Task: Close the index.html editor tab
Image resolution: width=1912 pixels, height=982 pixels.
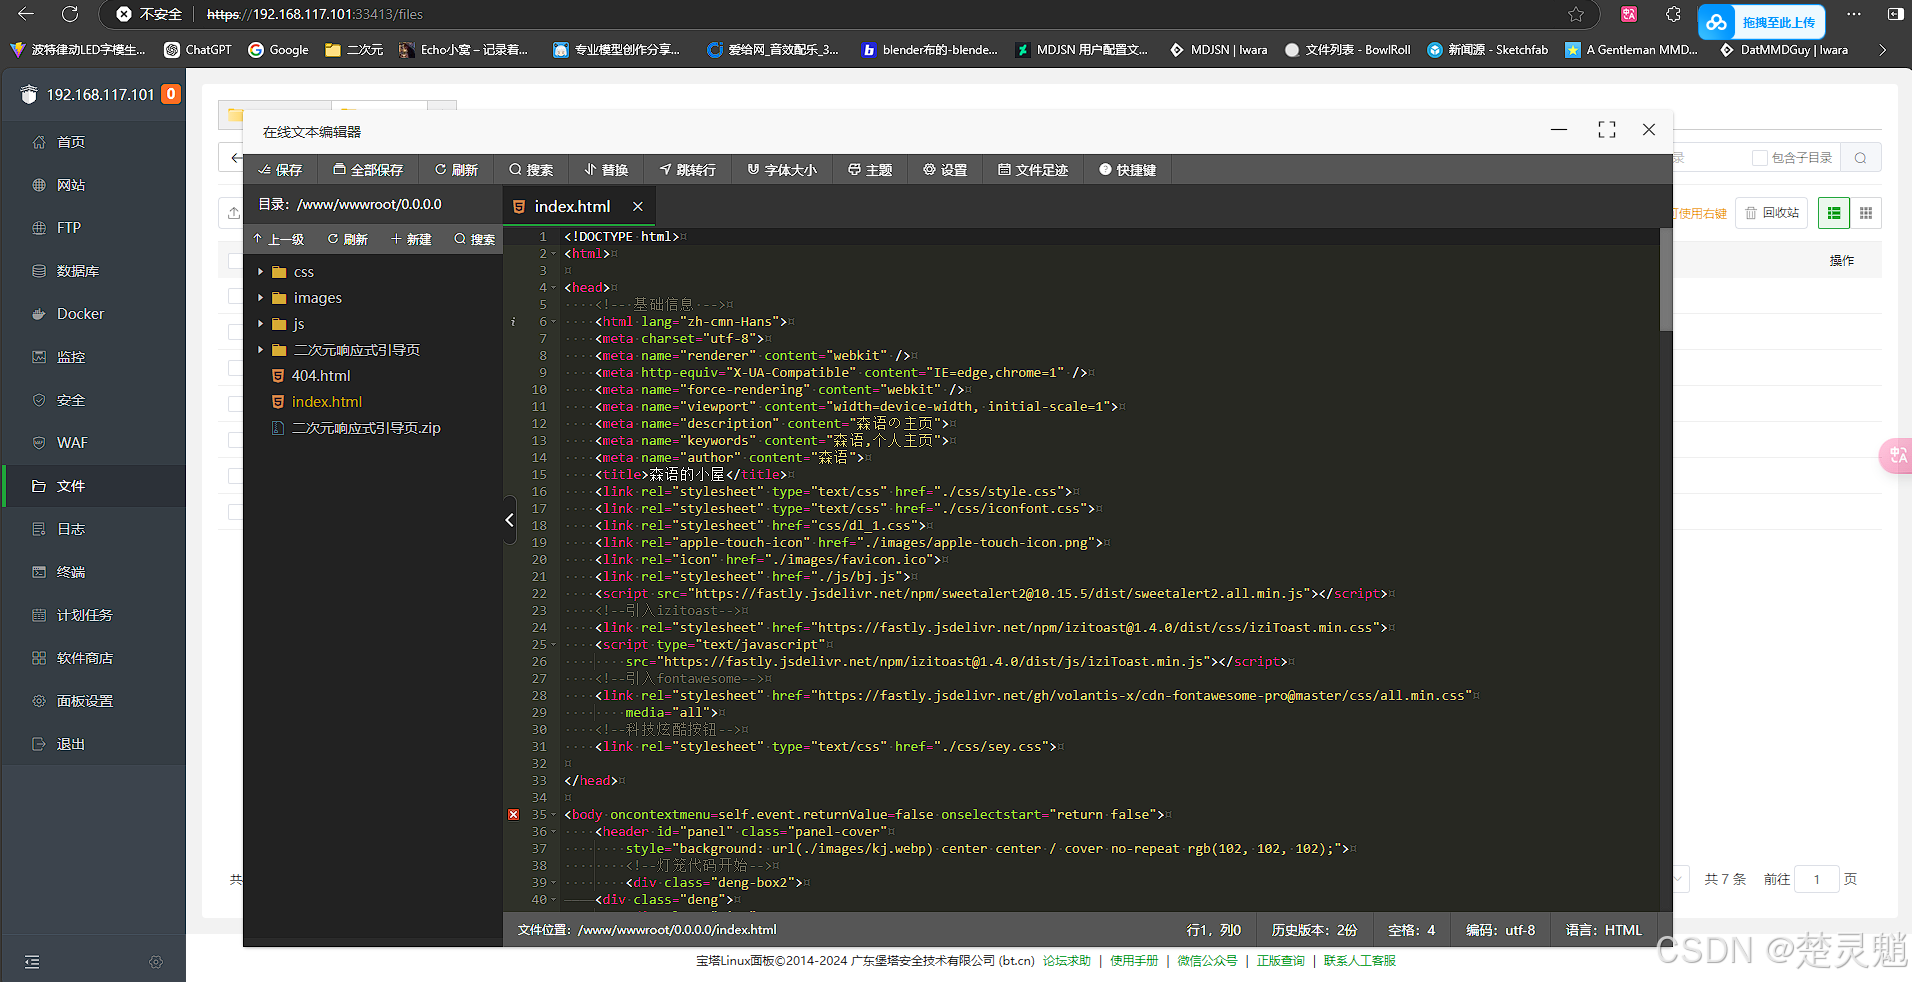Action: (x=638, y=206)
